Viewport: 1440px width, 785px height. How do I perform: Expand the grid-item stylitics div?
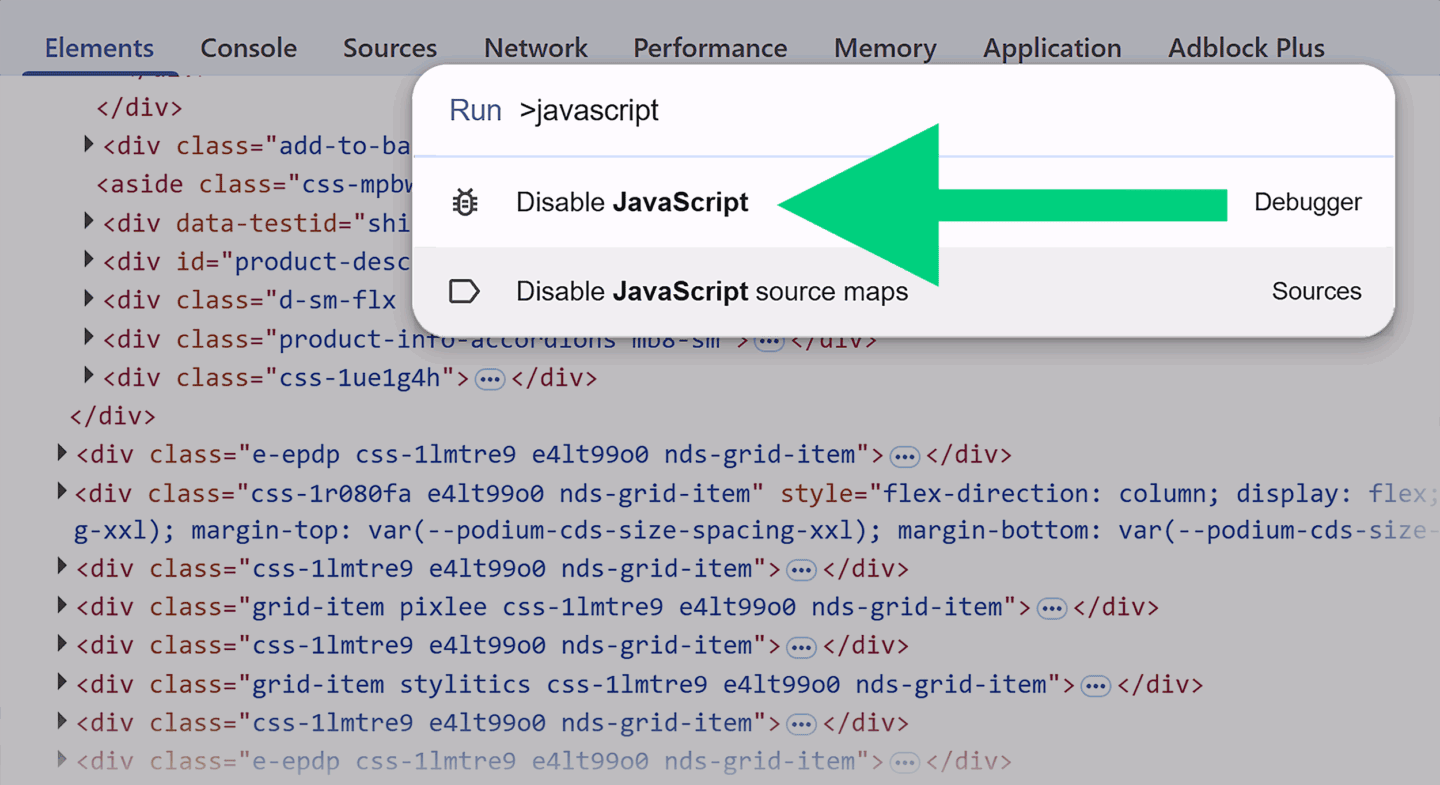[x=62, y=684]
